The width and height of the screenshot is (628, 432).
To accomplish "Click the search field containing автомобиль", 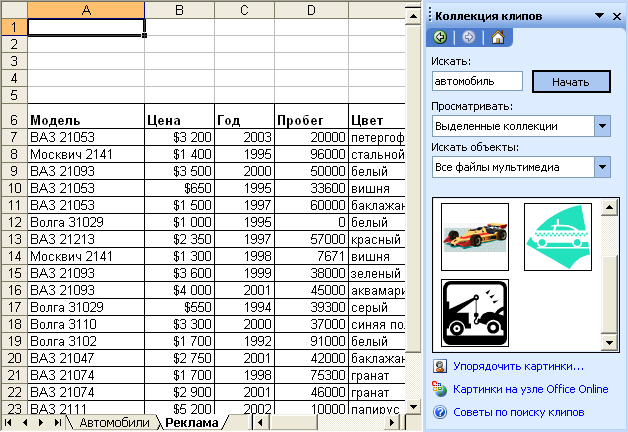I will (x=477, y=81).
